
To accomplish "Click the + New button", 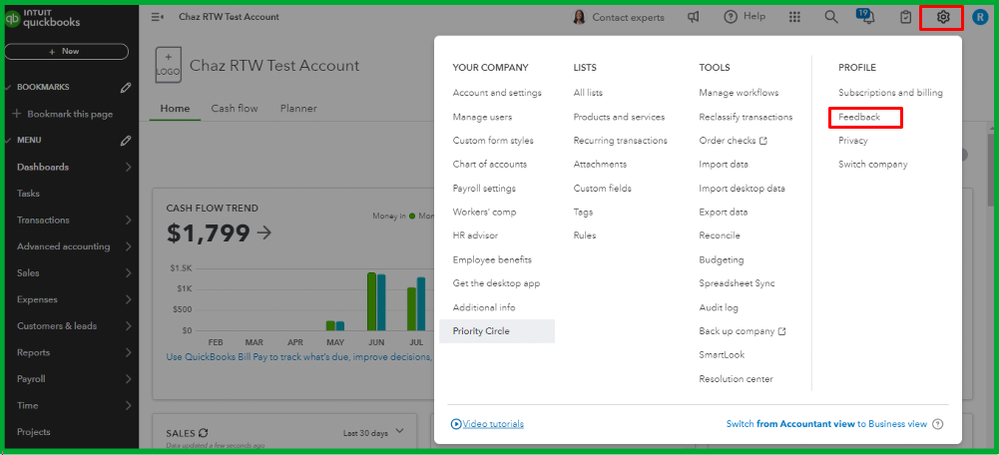I will click(66, 51).
